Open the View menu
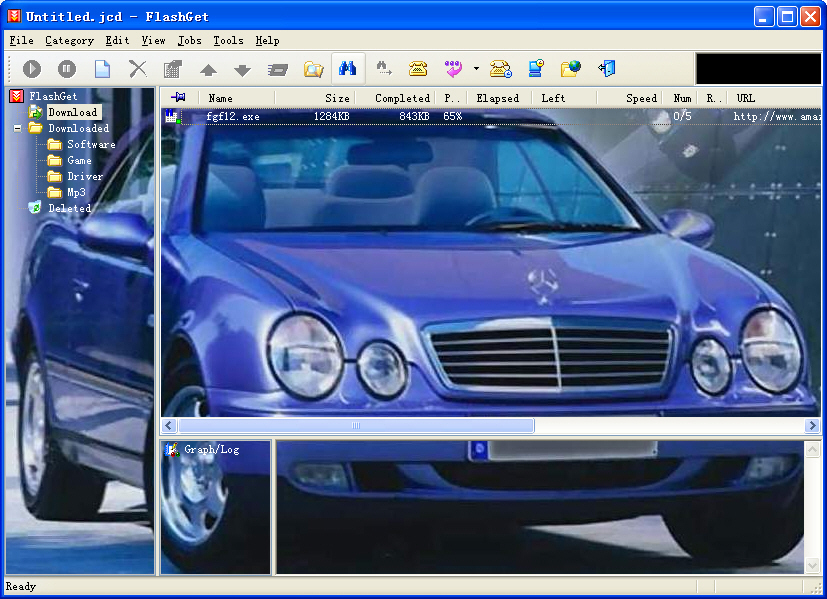The height and width of the screenshot is (599, 827). [x=153, y=41]
